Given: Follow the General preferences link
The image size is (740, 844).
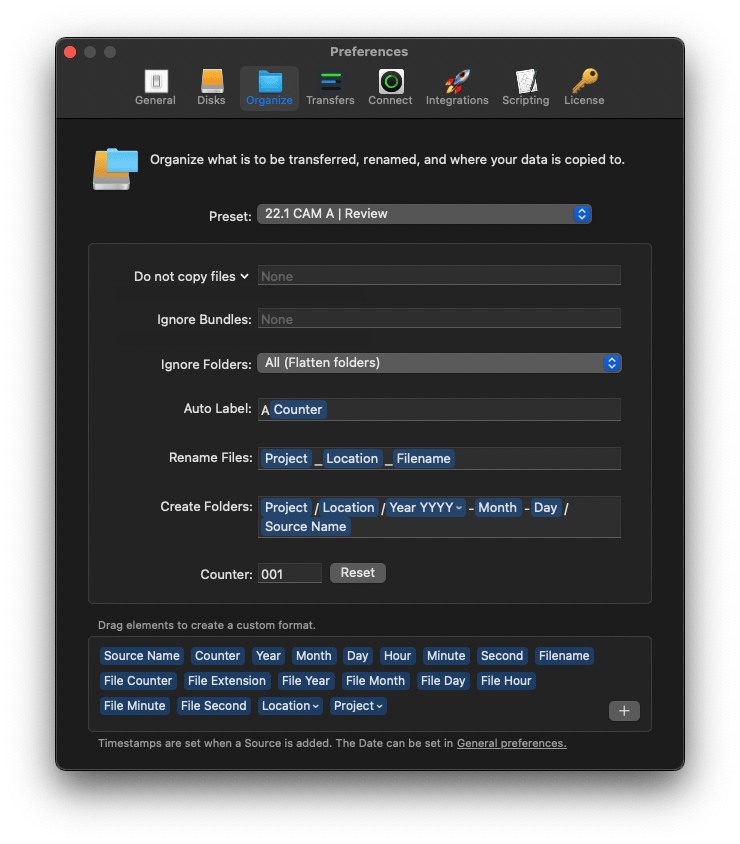Looking at the screenshot, I should 511,743.
